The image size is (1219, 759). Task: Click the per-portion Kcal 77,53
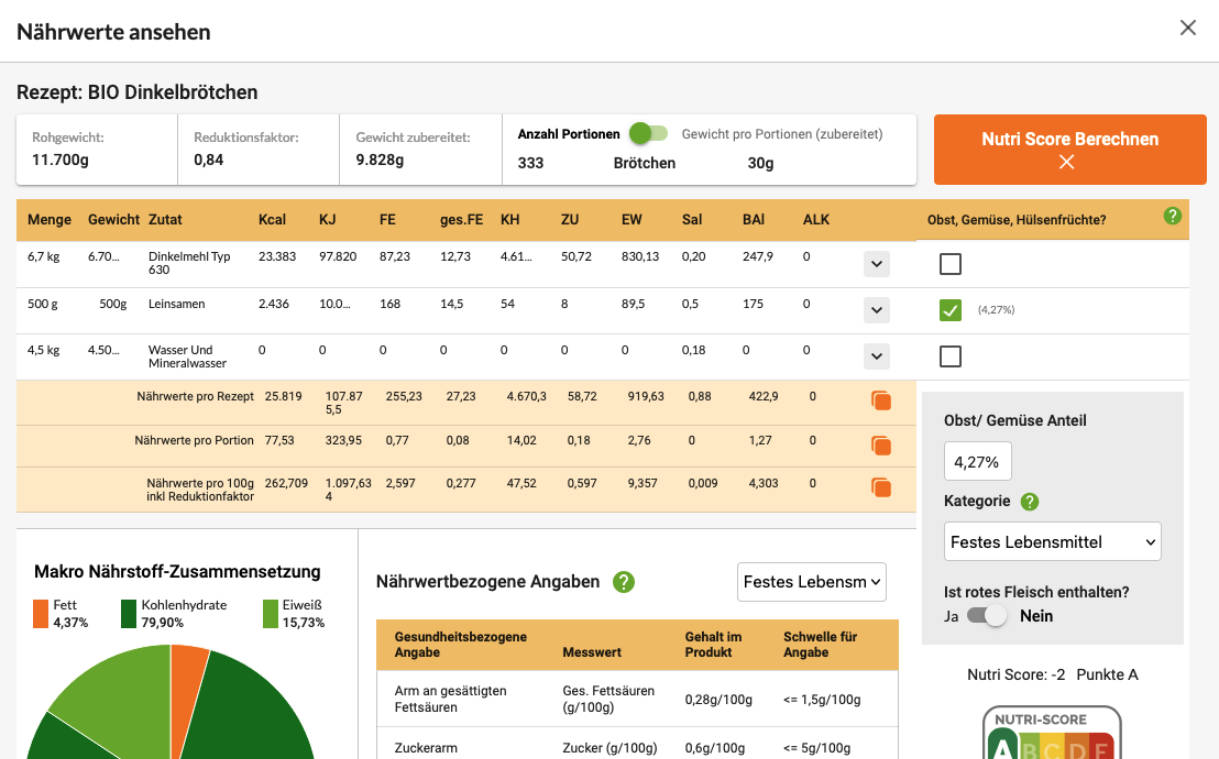pos(281,440)
